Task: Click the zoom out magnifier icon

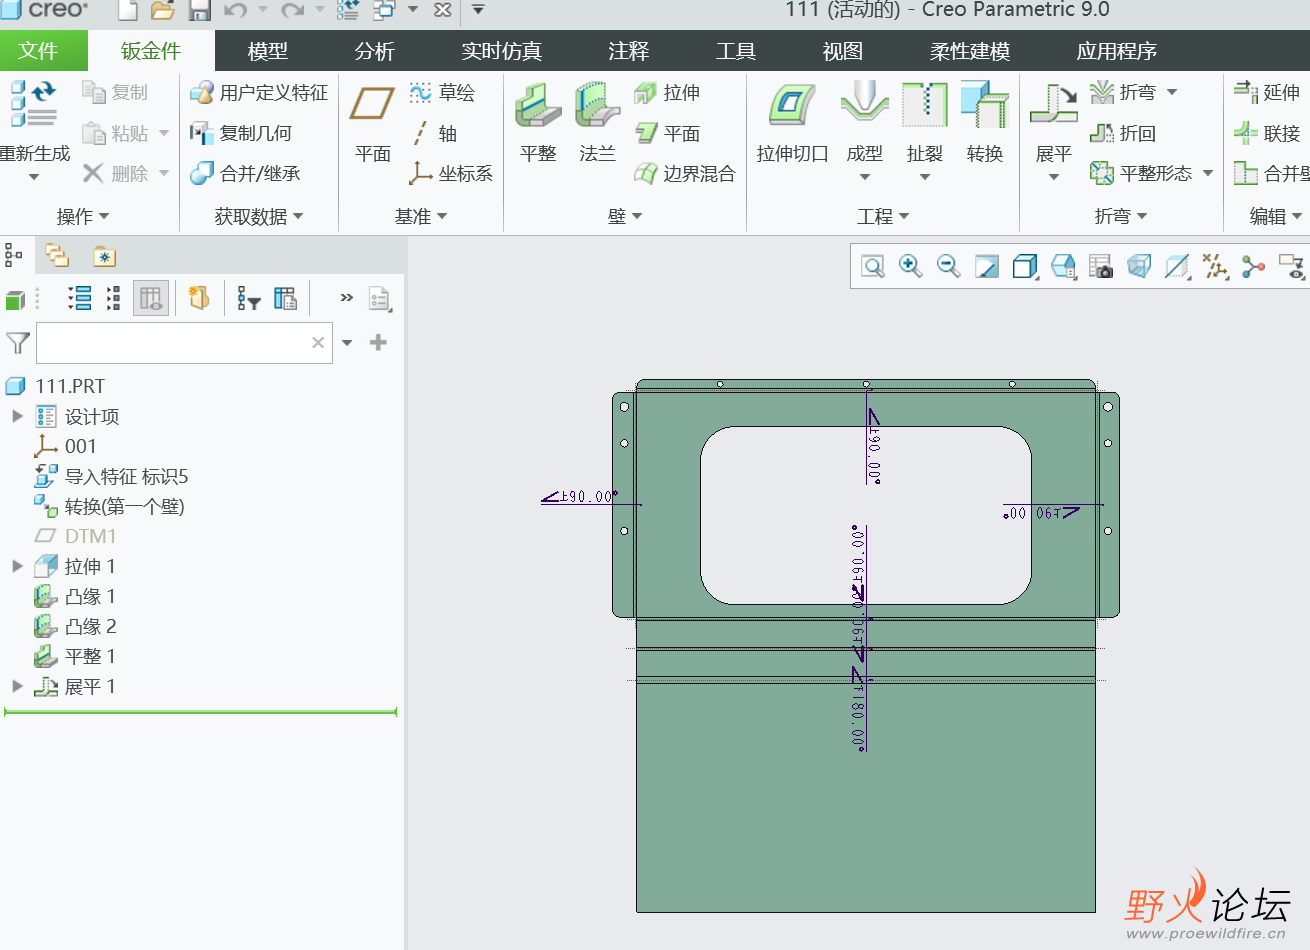Action: pos(949,266)
